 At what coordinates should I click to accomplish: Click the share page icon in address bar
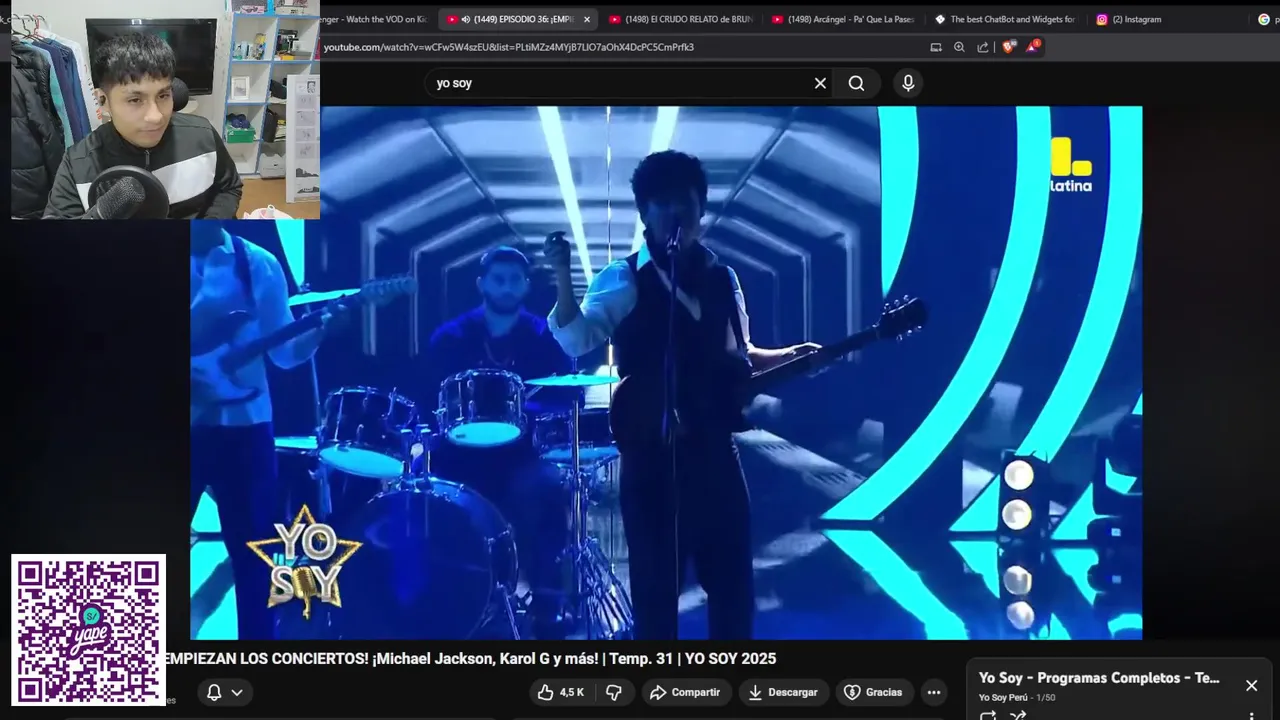(983, 47)
